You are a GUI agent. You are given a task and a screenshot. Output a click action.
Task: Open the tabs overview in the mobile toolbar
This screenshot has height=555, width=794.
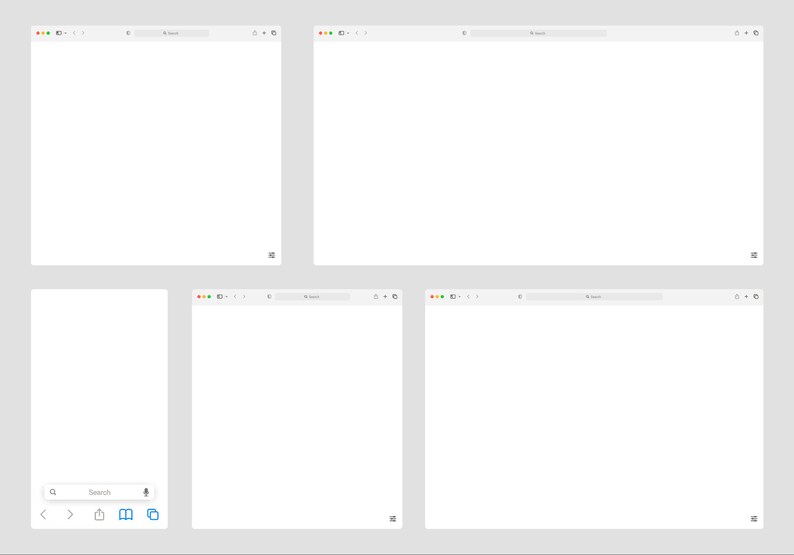coord(152,514)
